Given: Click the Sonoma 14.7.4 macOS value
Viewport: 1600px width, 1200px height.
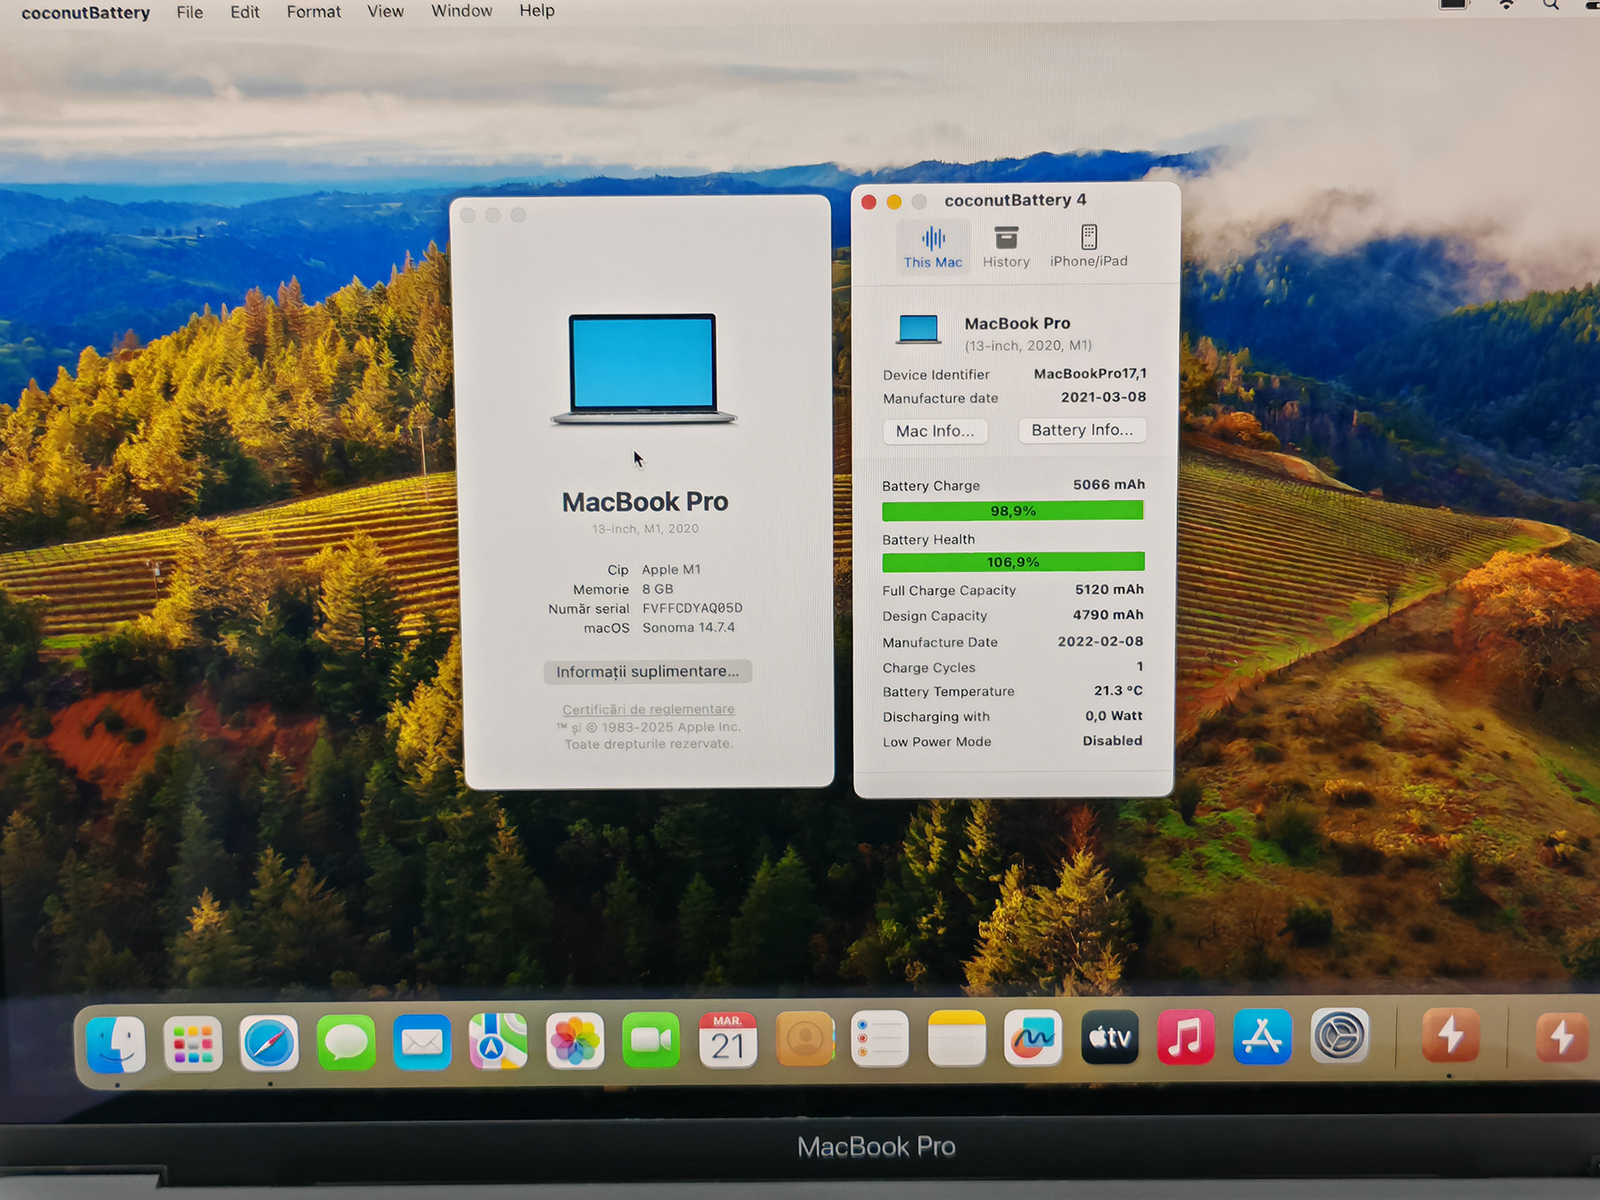Looking at the screenshot, I should (688, 628).
